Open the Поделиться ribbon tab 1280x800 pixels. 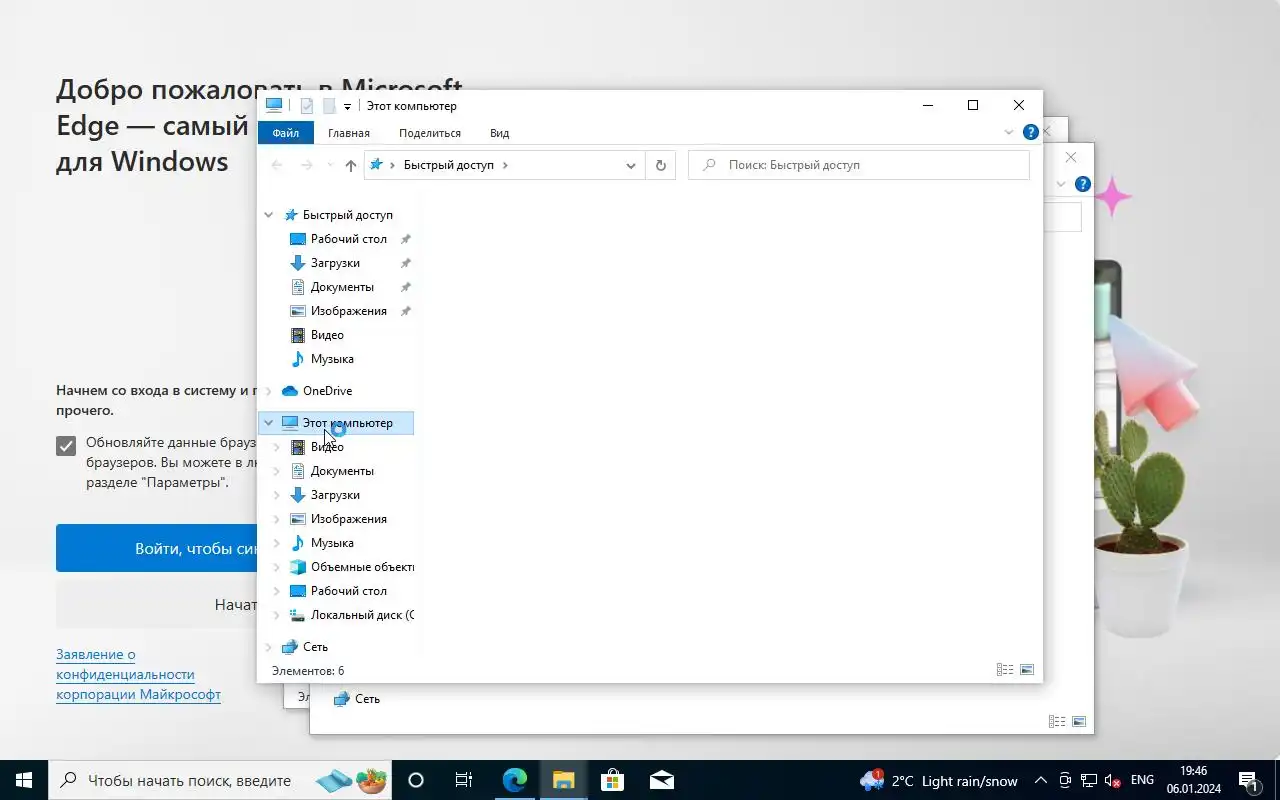tap(430, 133)
